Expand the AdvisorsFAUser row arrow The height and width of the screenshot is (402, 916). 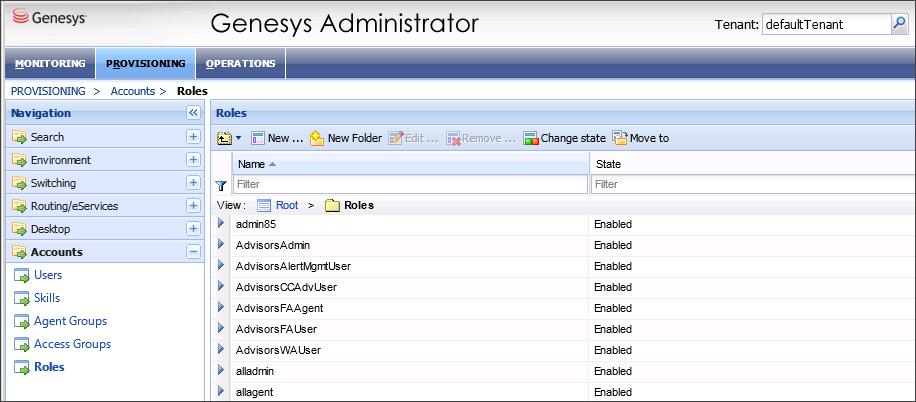coord(221,328)
